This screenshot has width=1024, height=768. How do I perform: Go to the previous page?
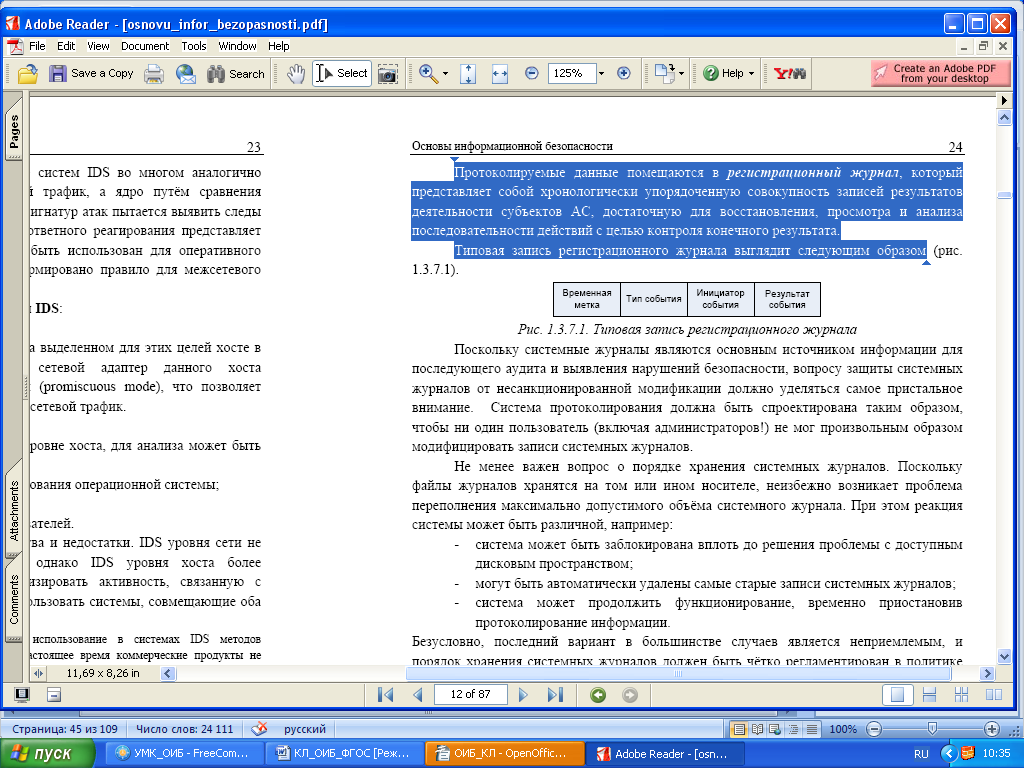point(418,694)
